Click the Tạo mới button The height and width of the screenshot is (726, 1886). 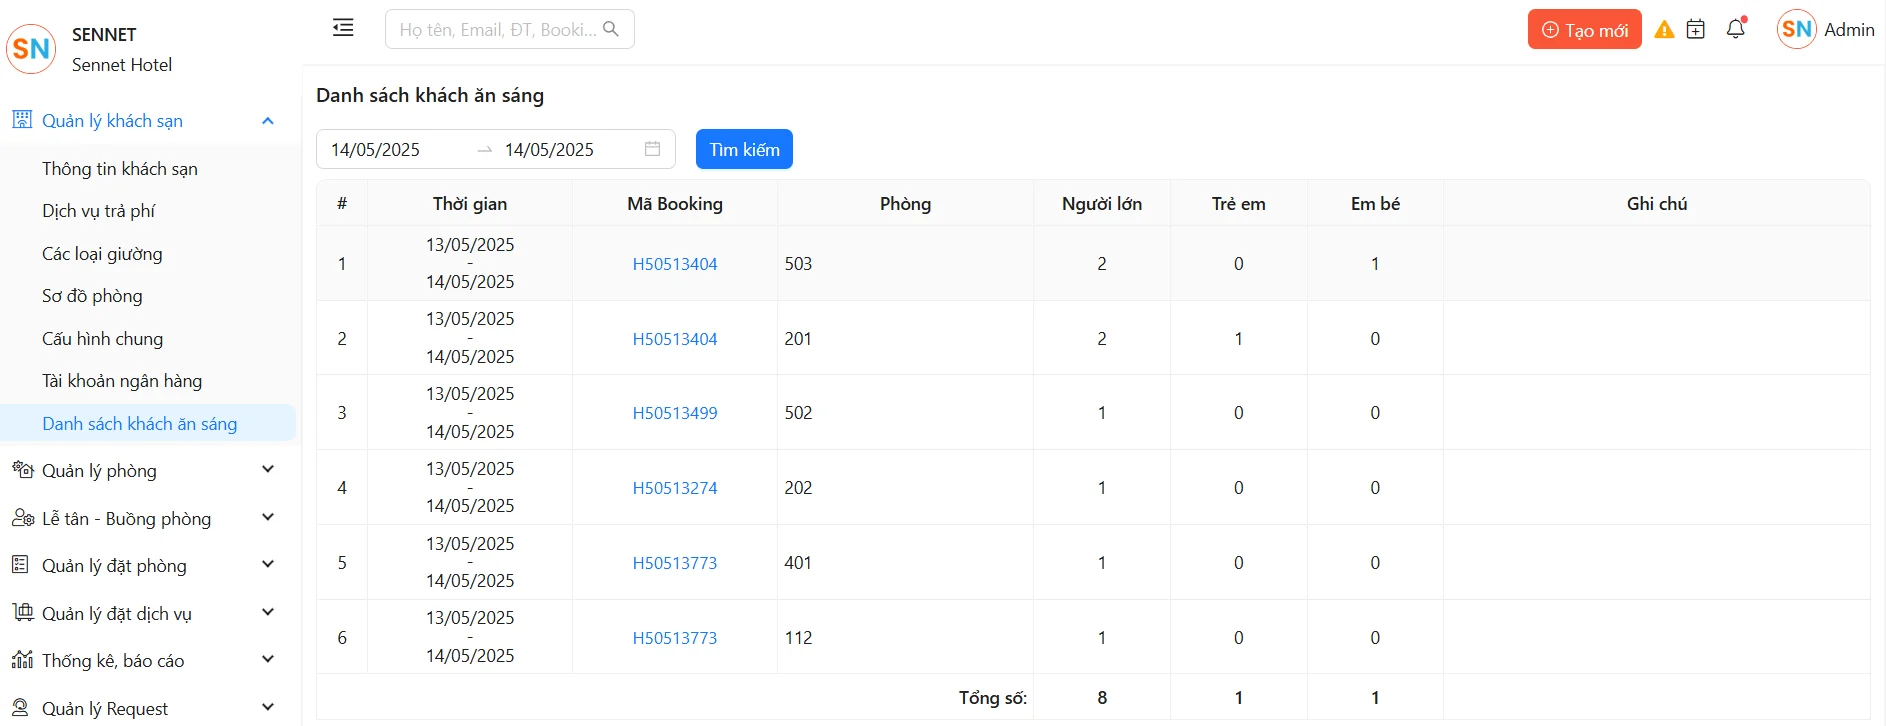[x=1584, y=30]
